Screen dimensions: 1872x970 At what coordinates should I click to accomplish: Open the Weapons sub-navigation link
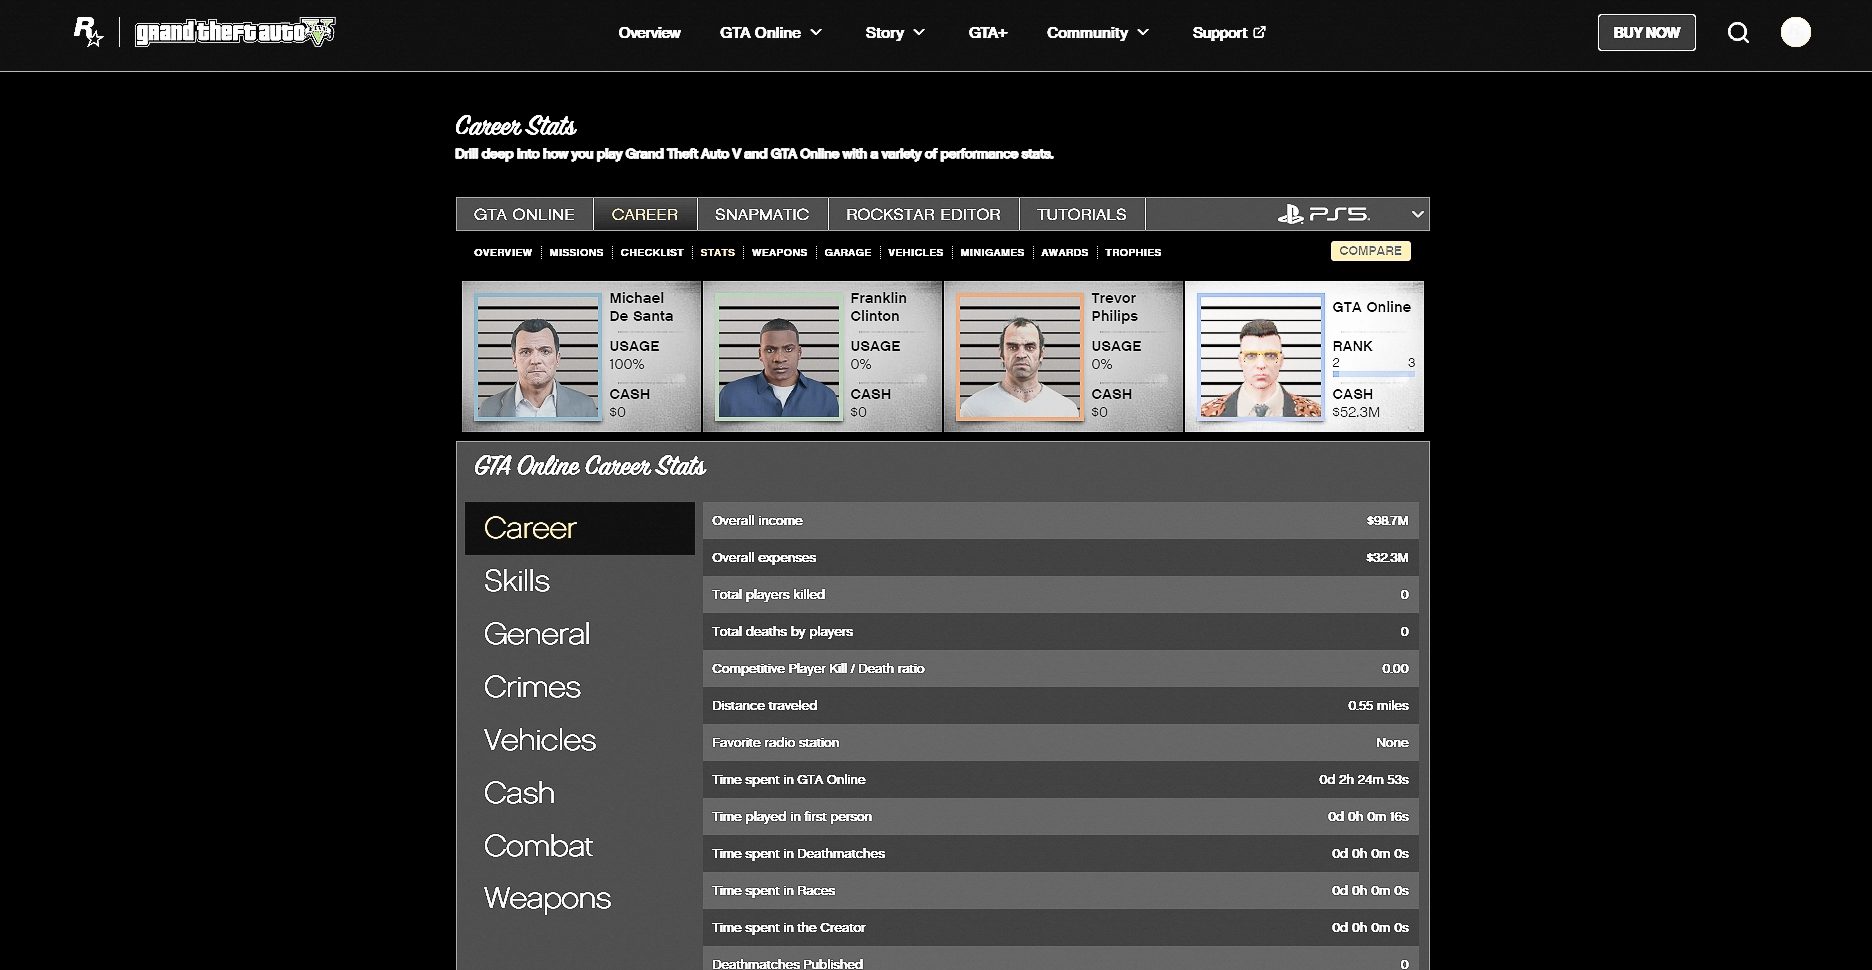779,253
